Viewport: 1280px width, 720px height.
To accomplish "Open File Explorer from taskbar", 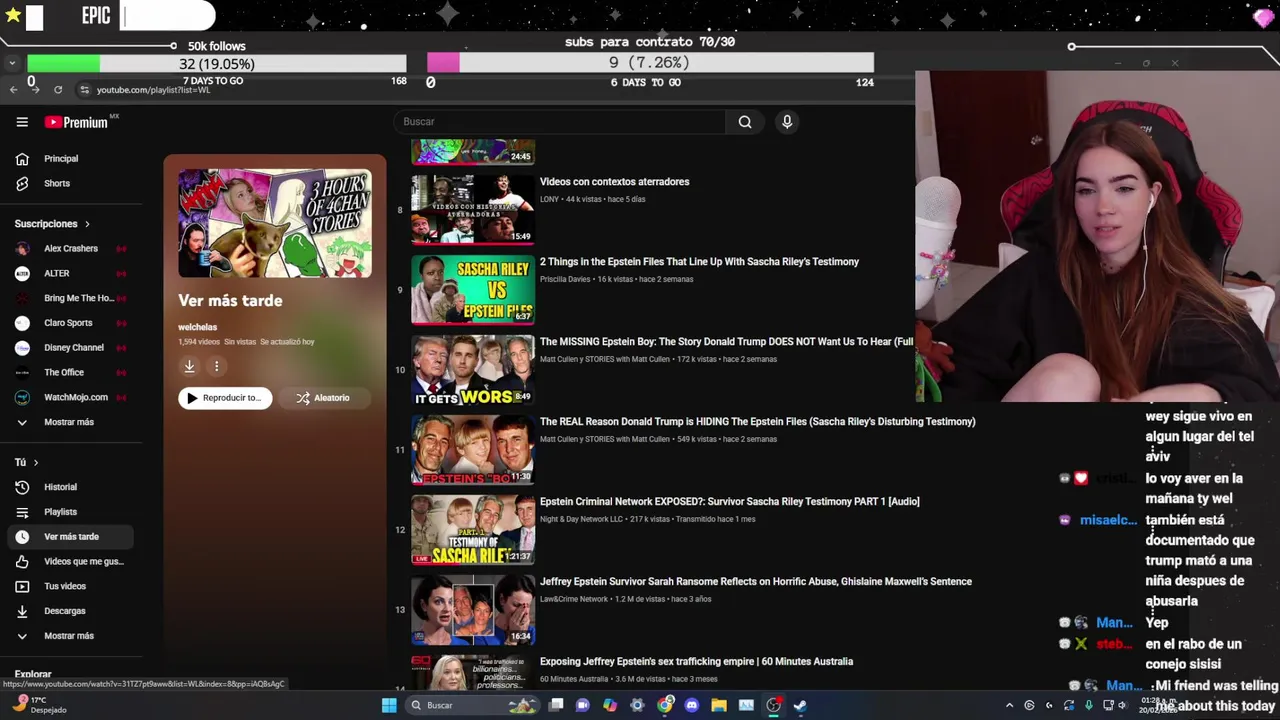I will click(x=718, y=705).
